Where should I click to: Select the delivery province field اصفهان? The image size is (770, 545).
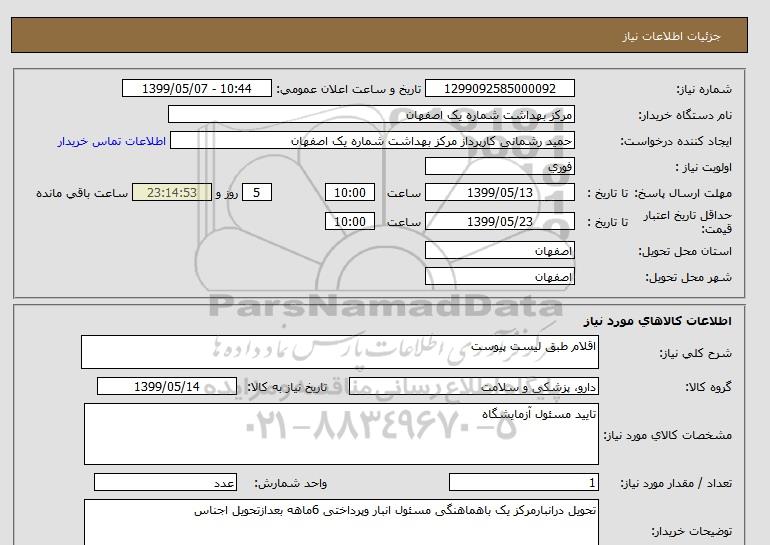click(x=499, y=250)
